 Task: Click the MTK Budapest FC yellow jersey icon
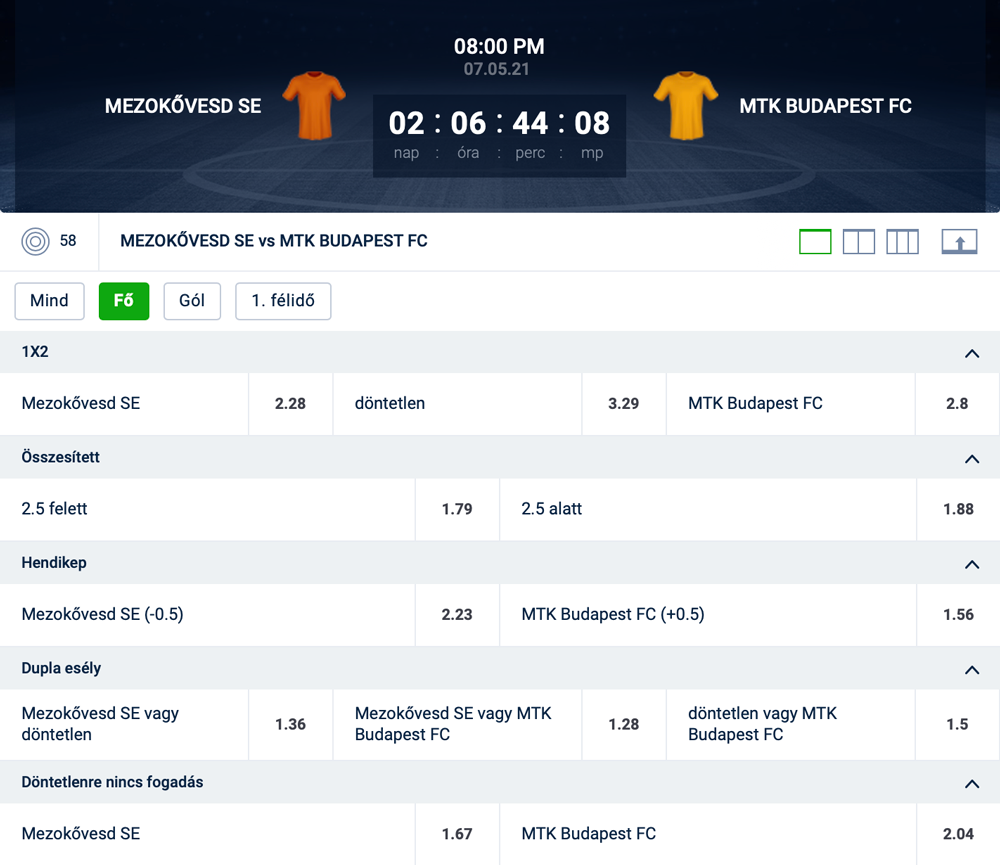pyautogui.click(x=686, y=105)
